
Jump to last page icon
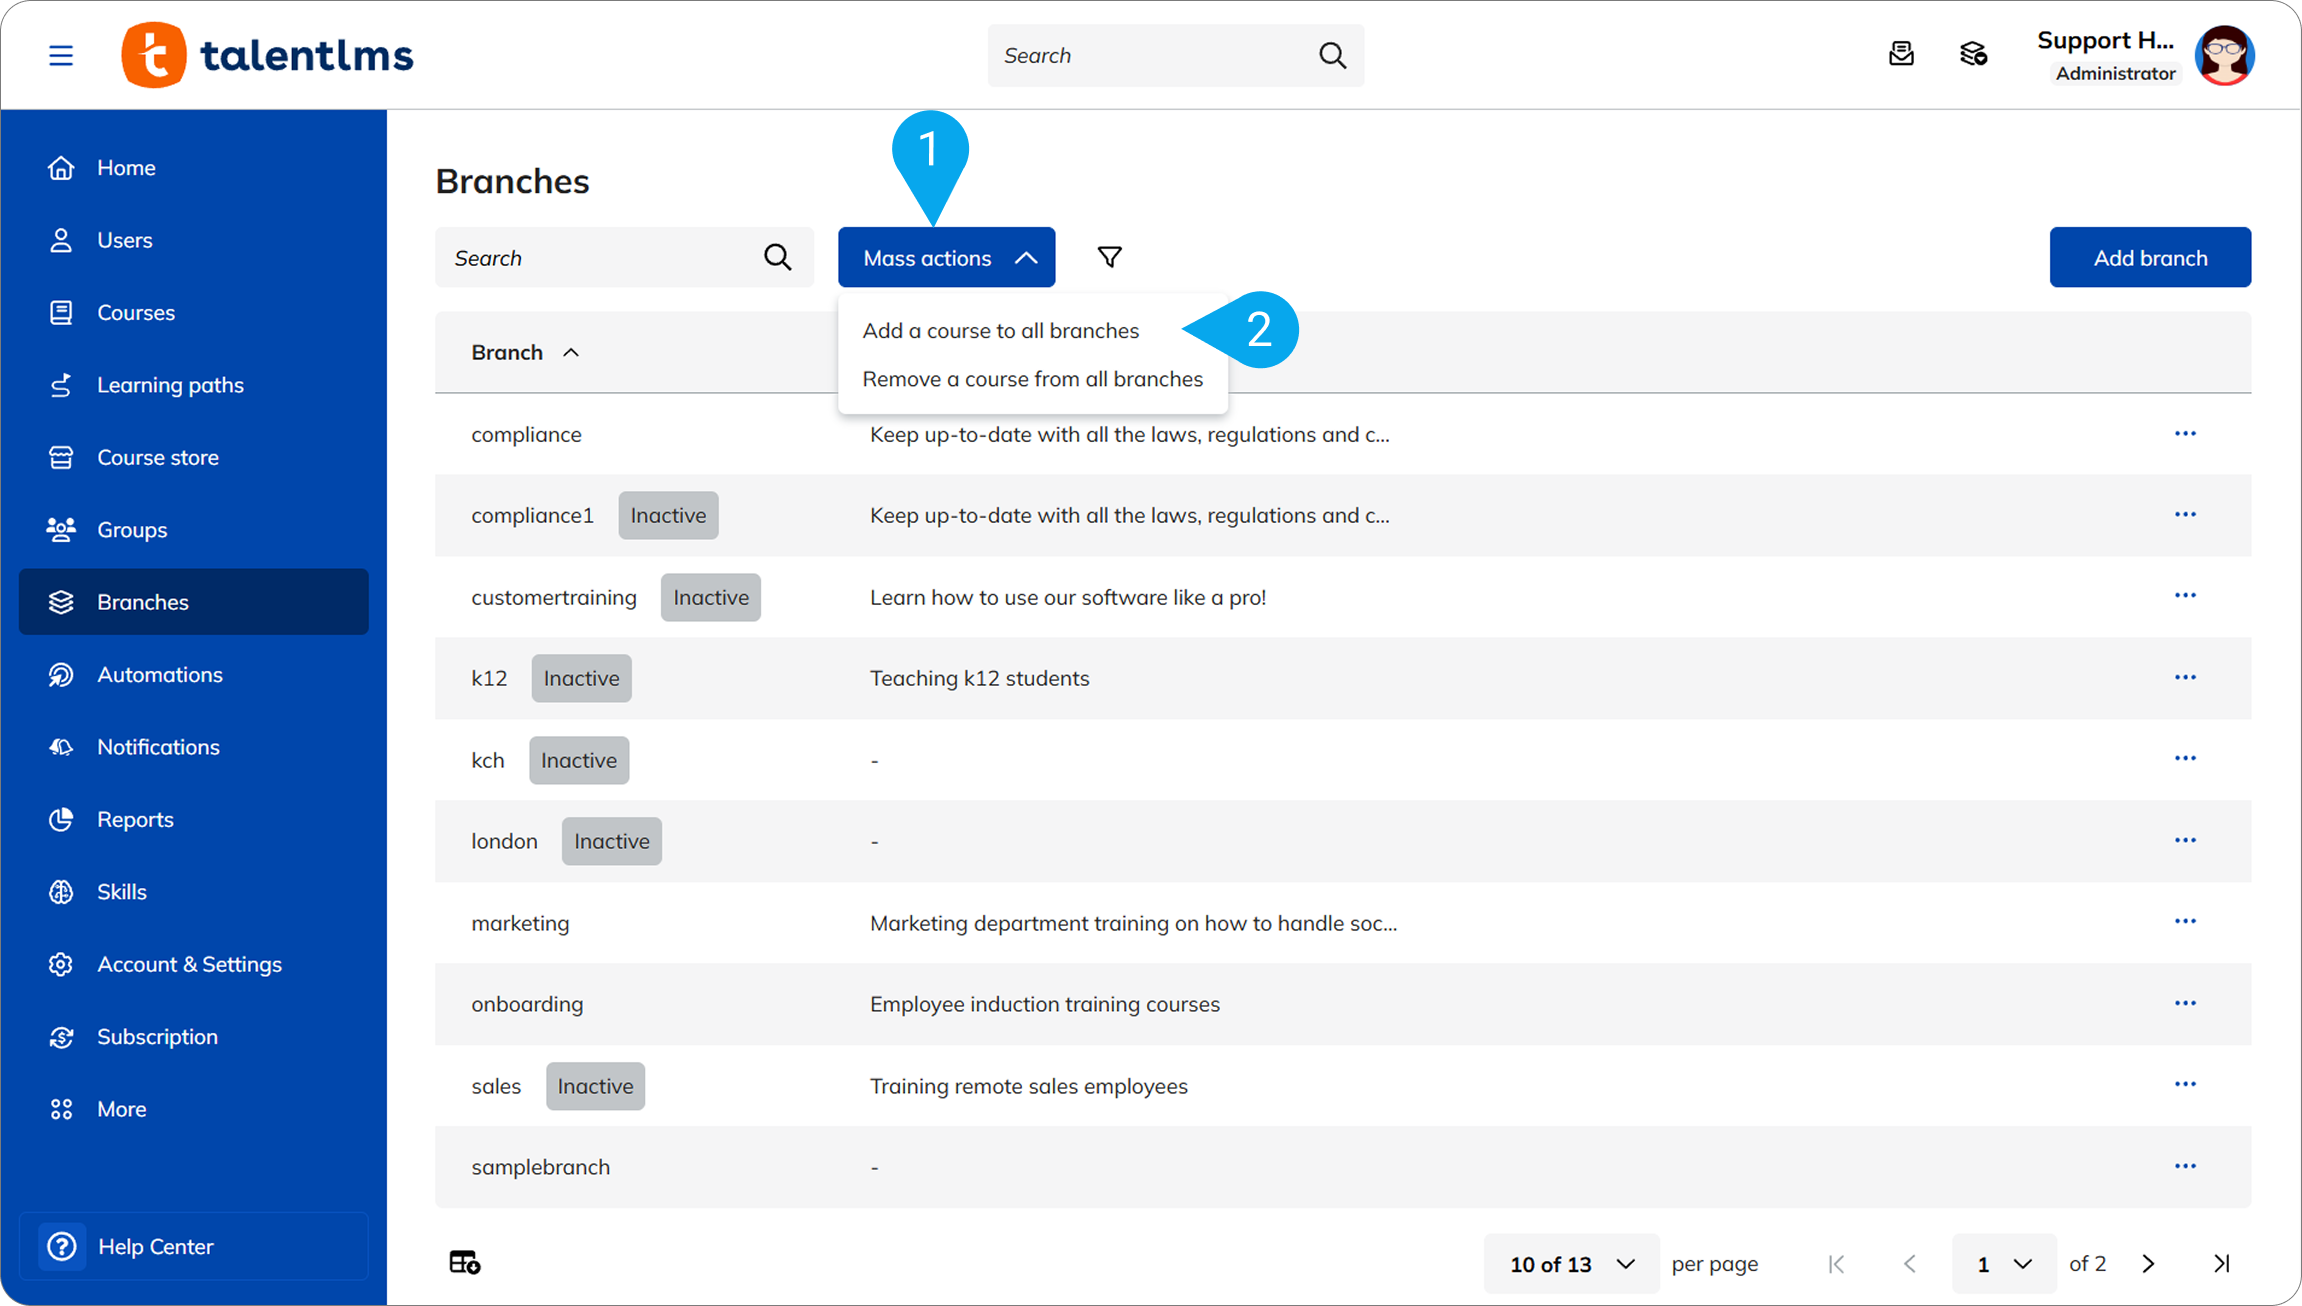tap(2221, 1264)
